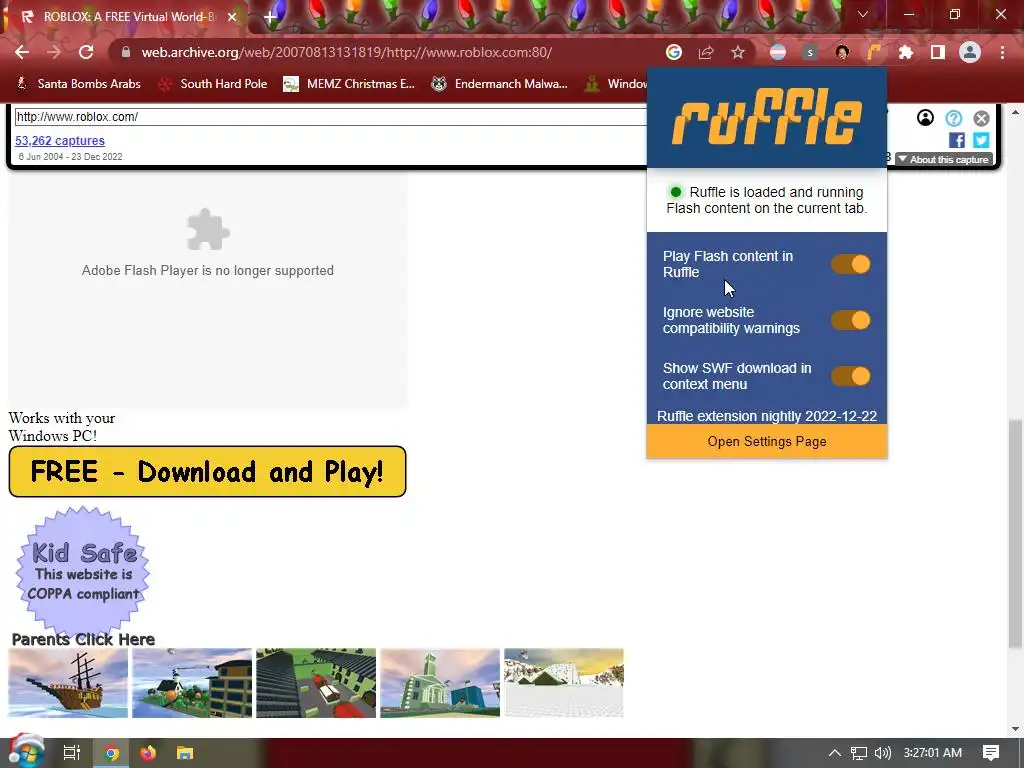Open a new browser tab
Viewport: 1024px width, 768px height.
point(270,17)
